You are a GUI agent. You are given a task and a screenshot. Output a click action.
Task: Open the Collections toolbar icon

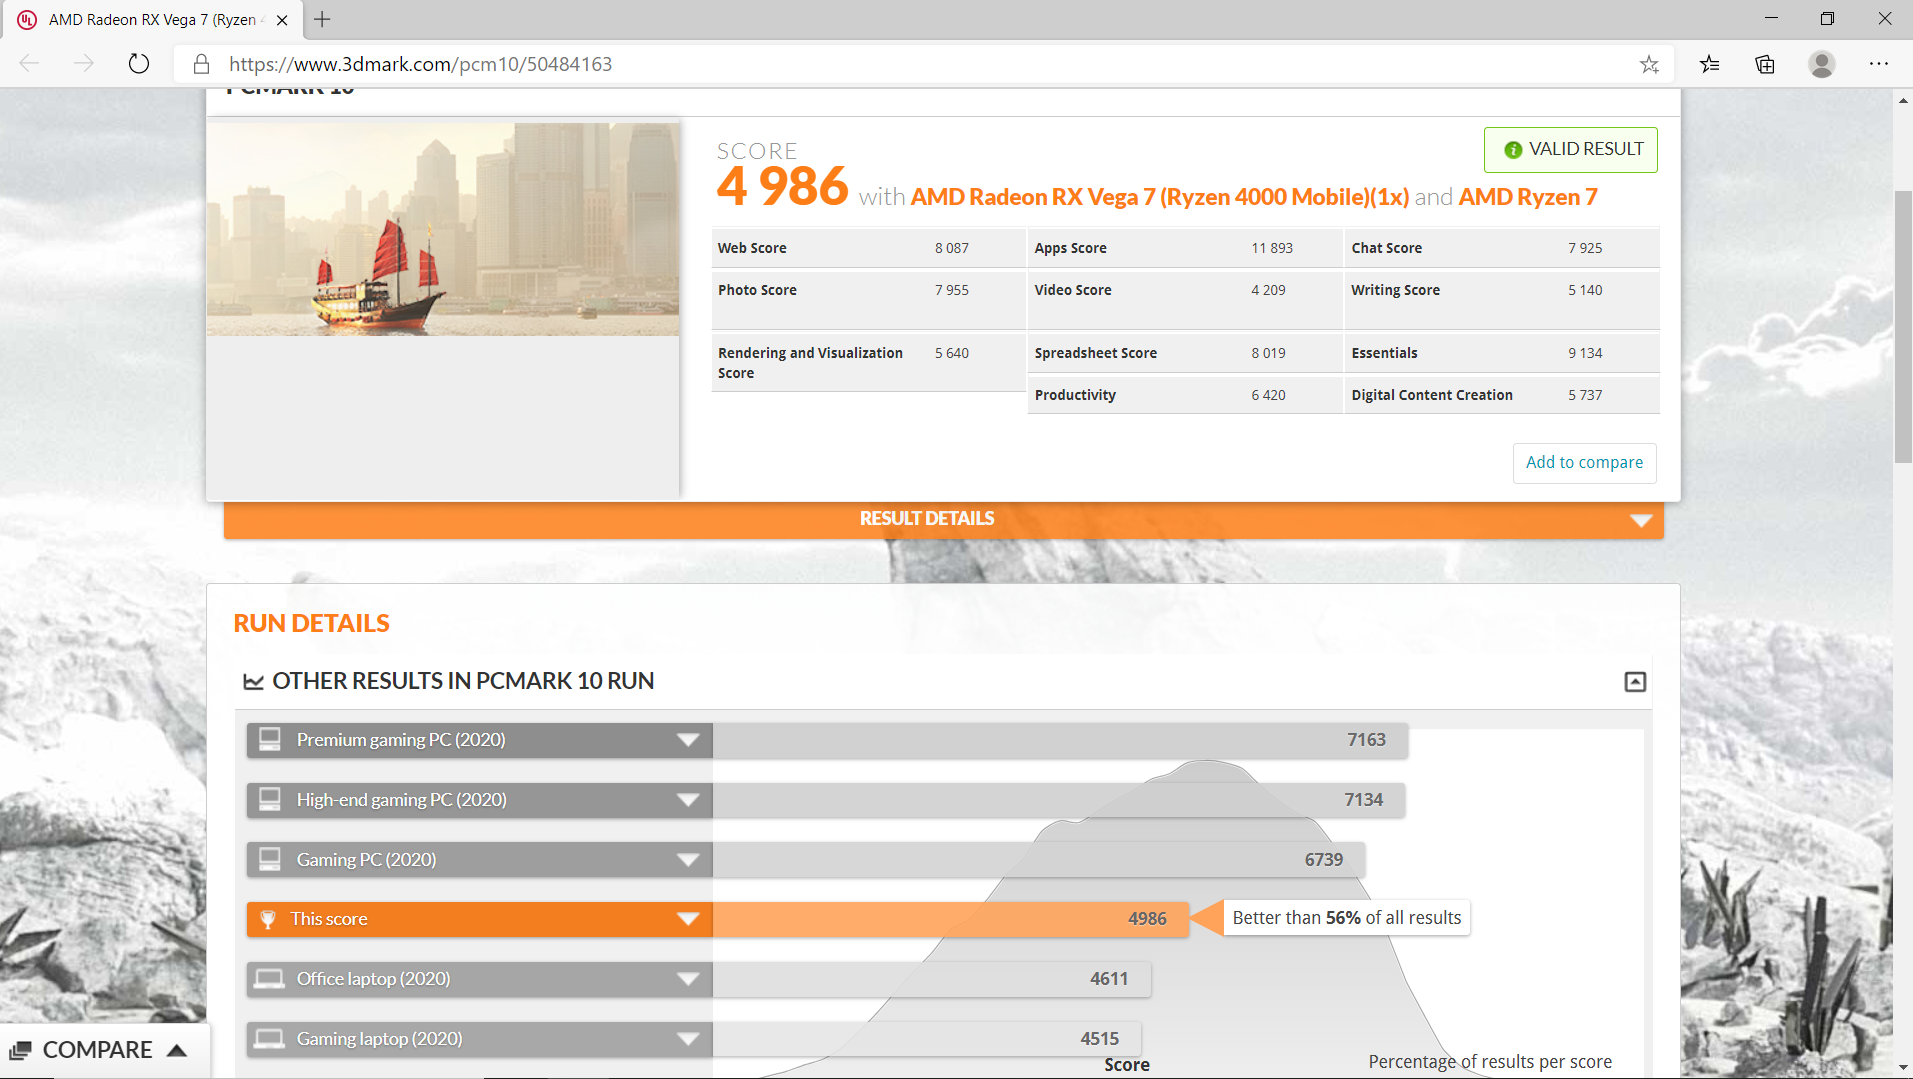[x=1764, y=63]
